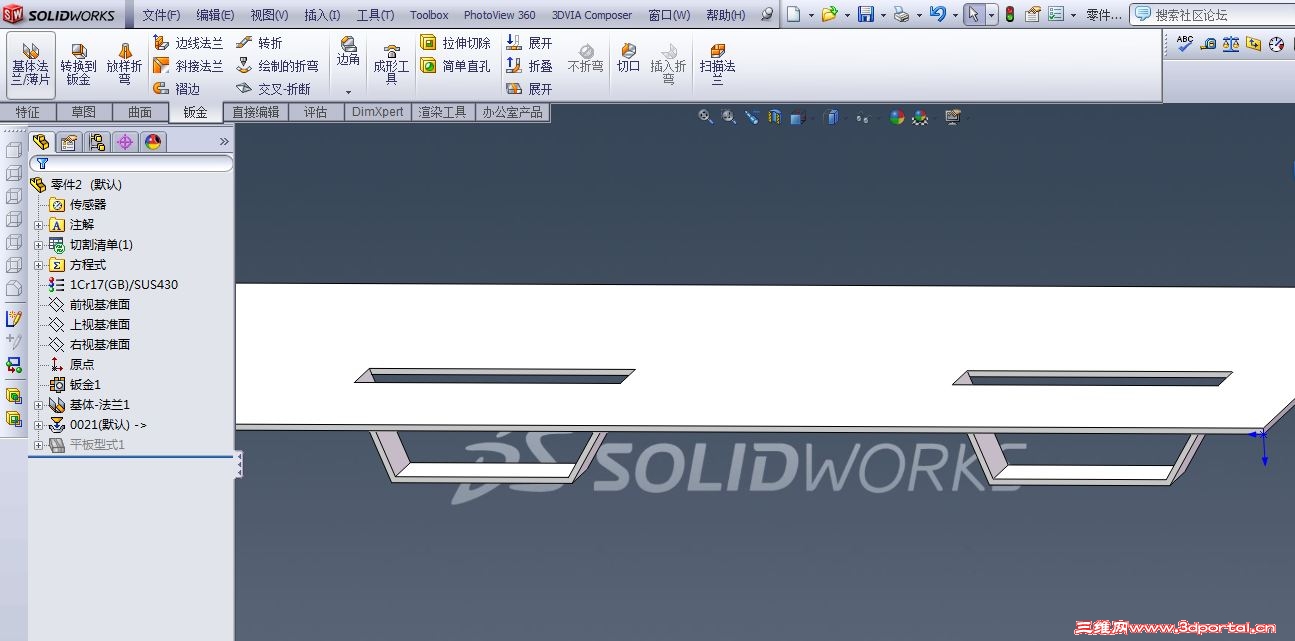The image size is (1295, 641).
Task: Click the Open folder icon
Action: (x=829, y=14)
